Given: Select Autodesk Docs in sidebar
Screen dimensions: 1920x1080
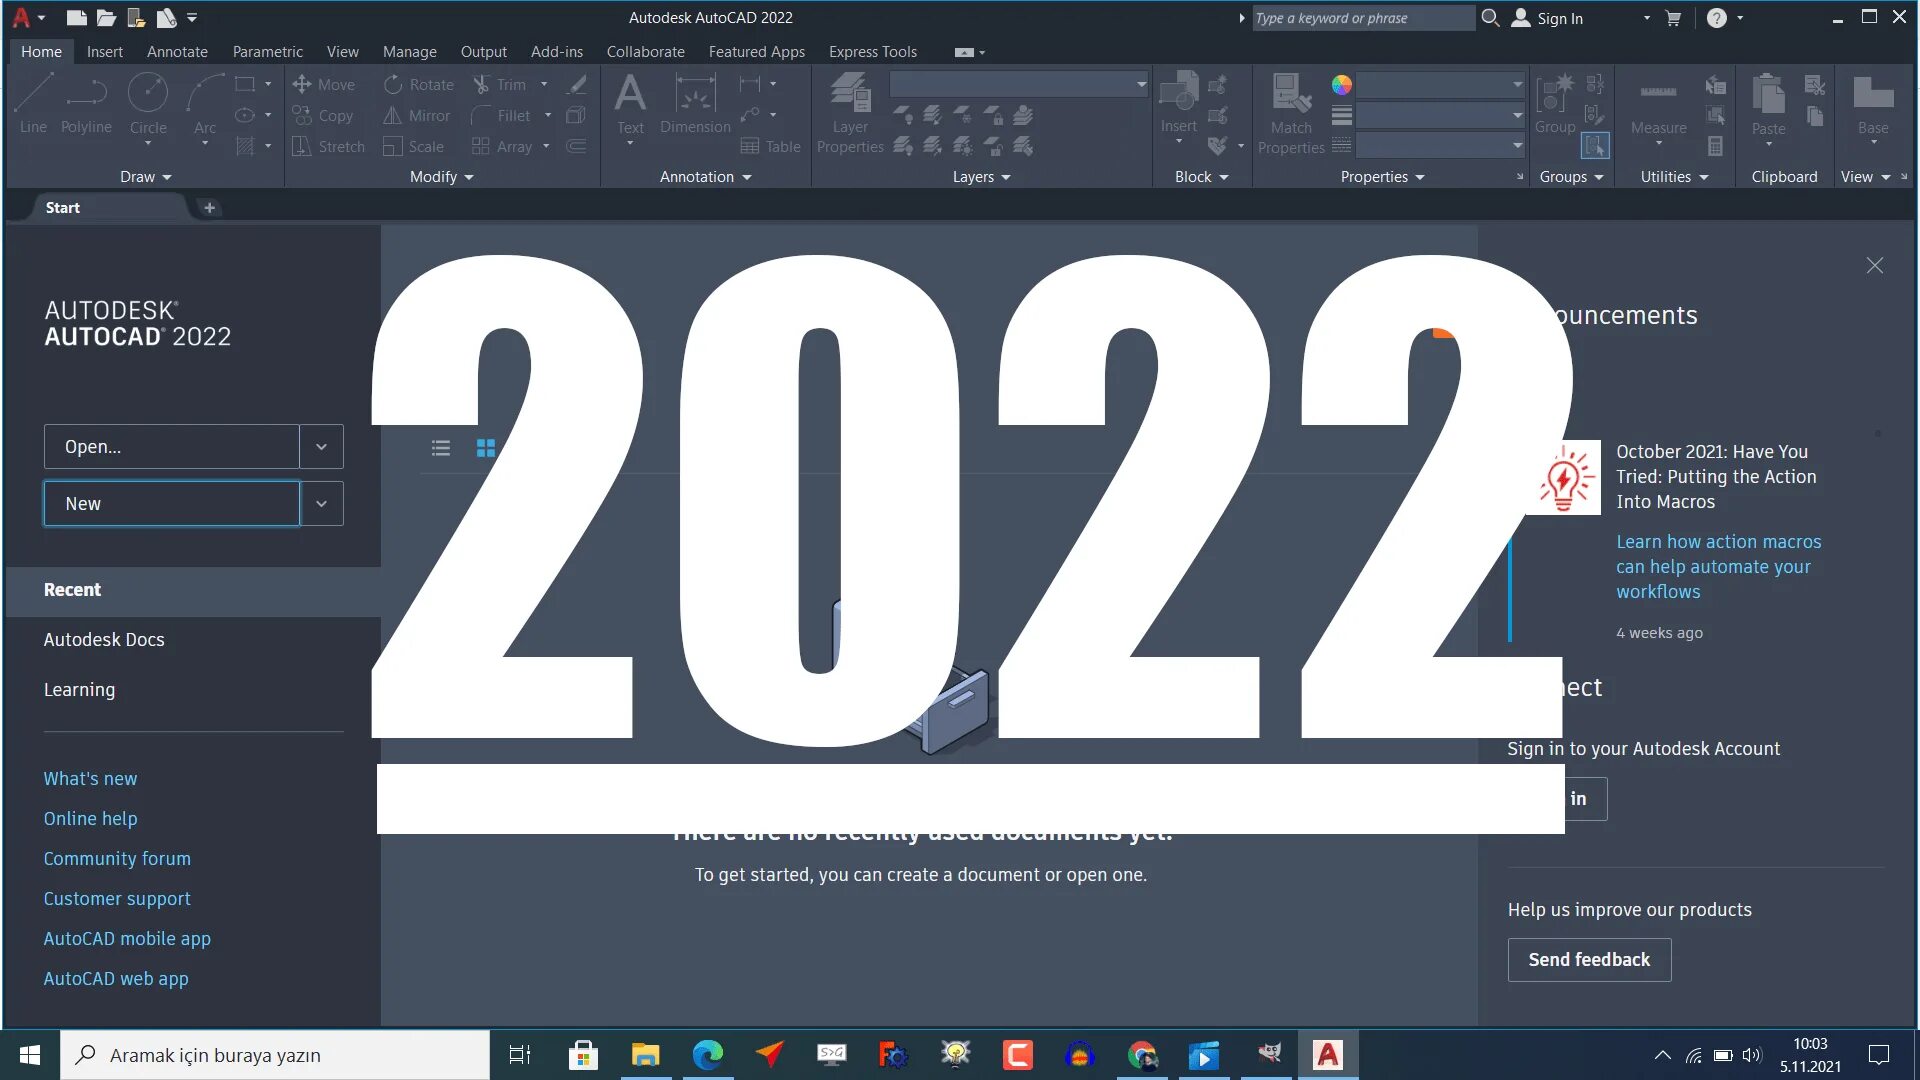Looking at the screenshot, I should tap(104, 640).
